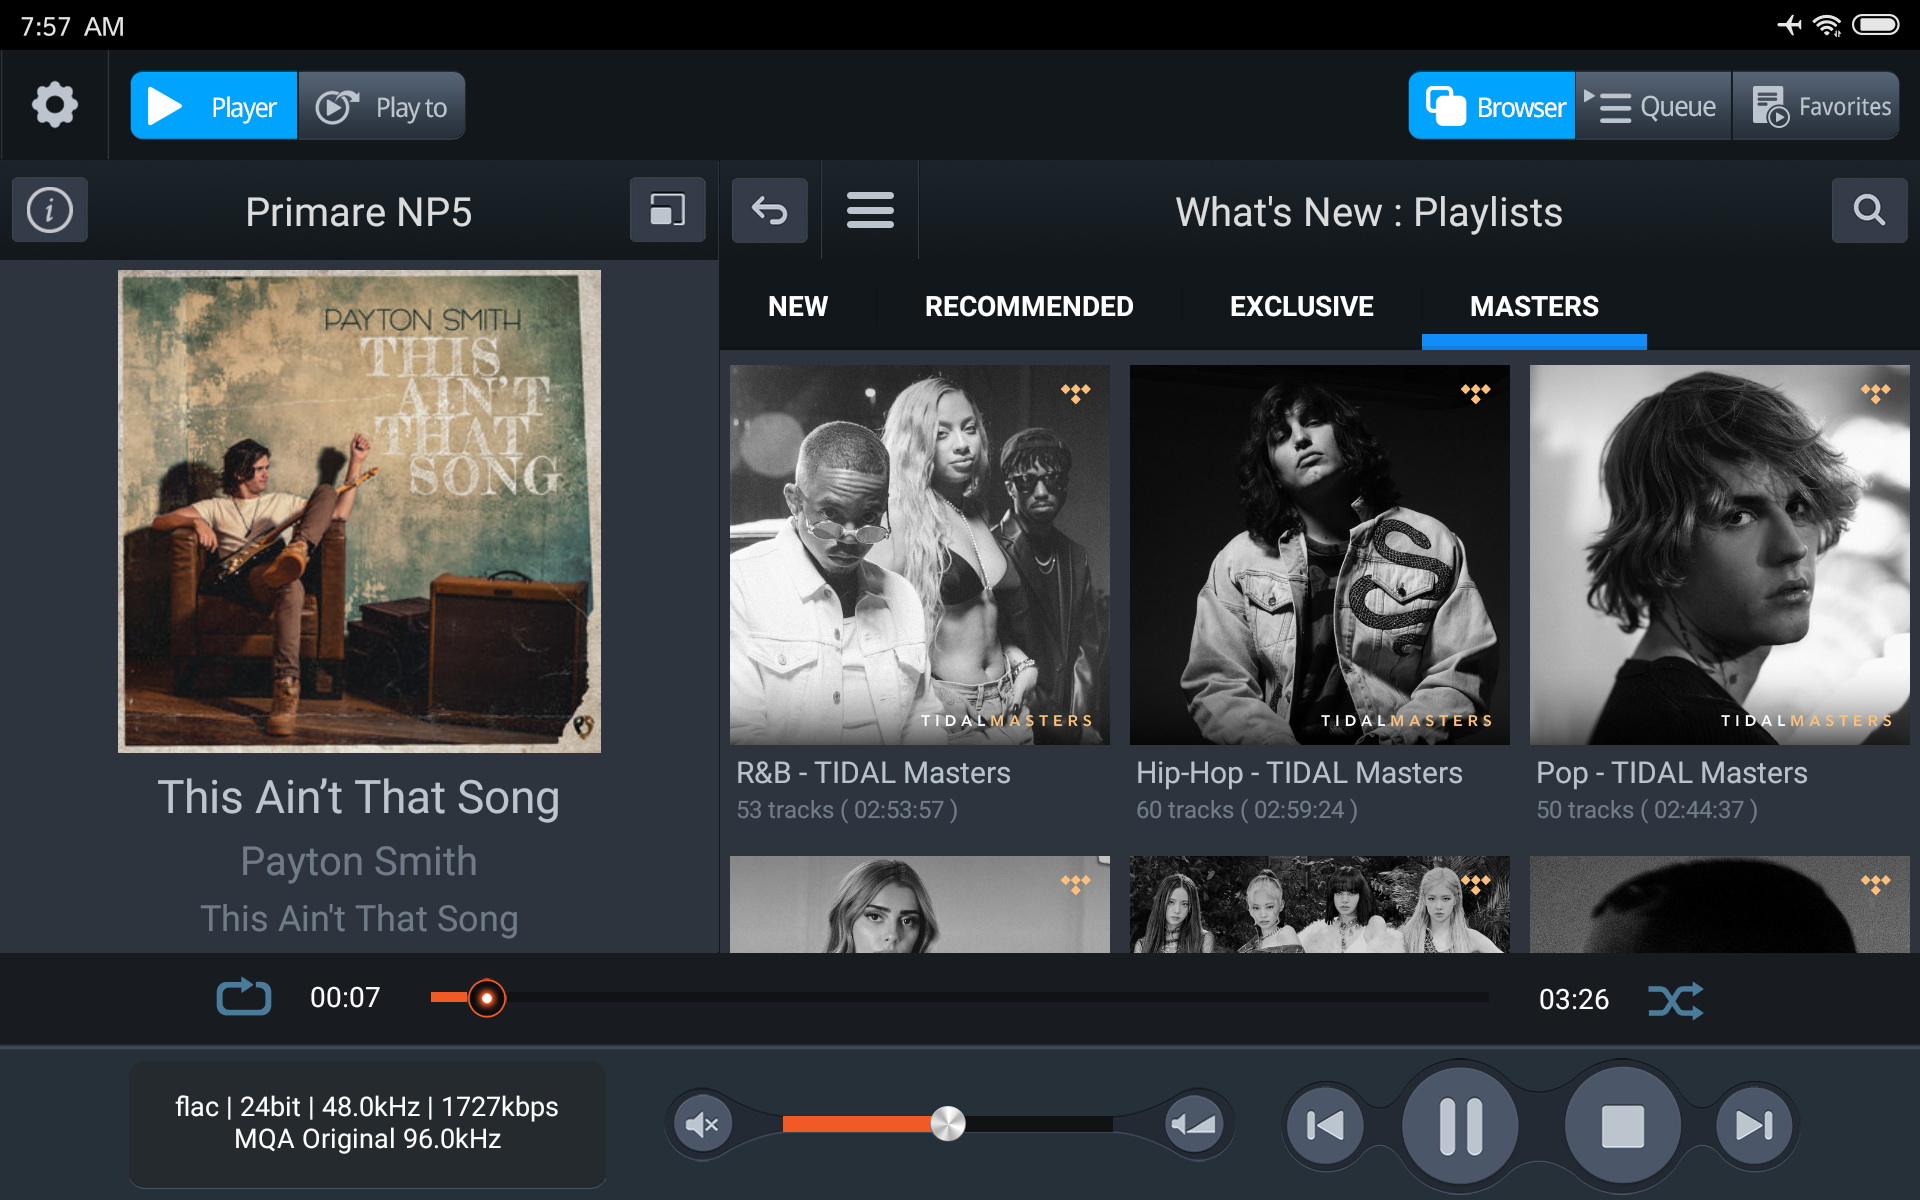Open the dark silhouette playlist thumbnail

click(x=1720, y=904)
